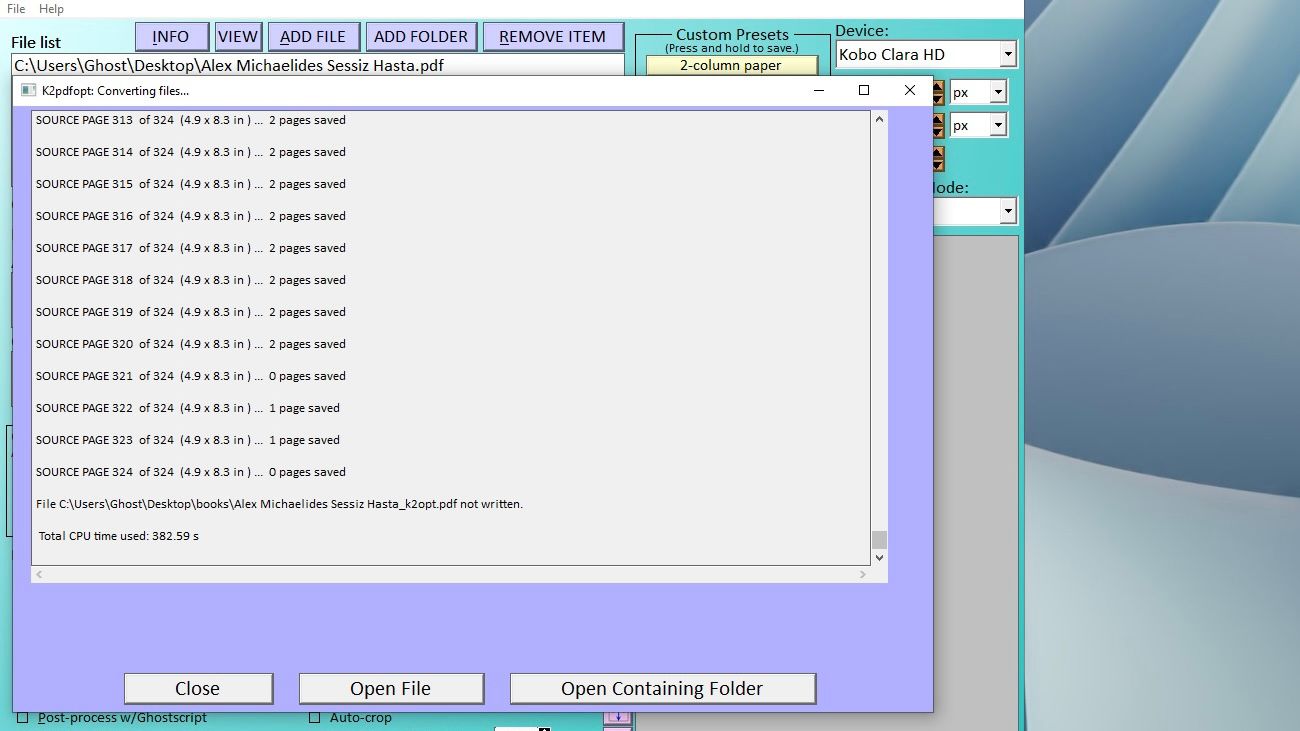
Task: Open the File menu
Action: pyautogui.click(x=16, y=9)
